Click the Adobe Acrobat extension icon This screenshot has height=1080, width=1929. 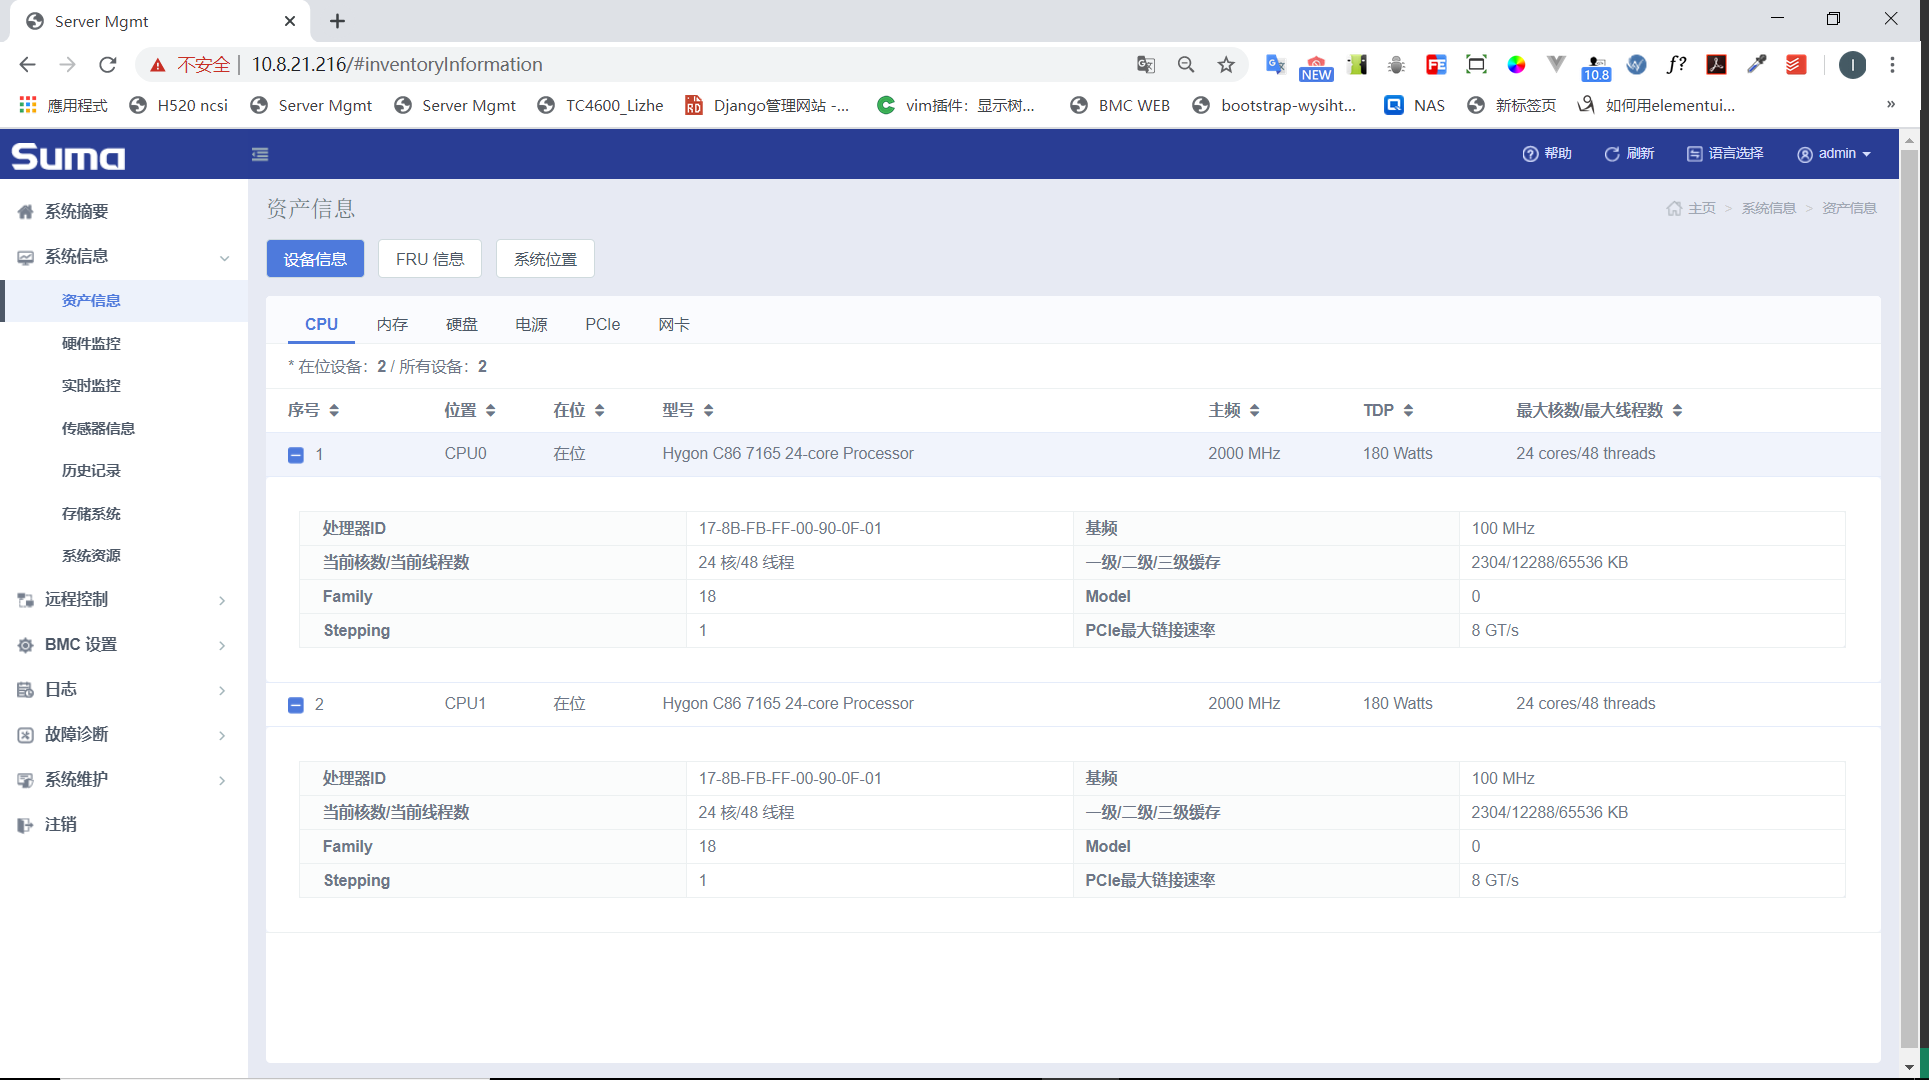click(x=1716, y=65)
